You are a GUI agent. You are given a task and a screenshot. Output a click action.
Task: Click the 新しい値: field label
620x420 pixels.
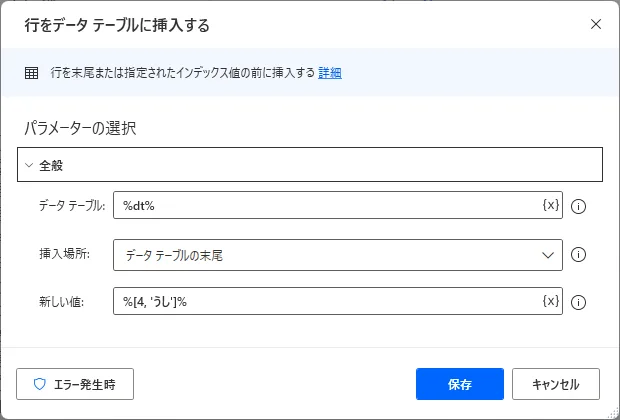pos(62,302)
